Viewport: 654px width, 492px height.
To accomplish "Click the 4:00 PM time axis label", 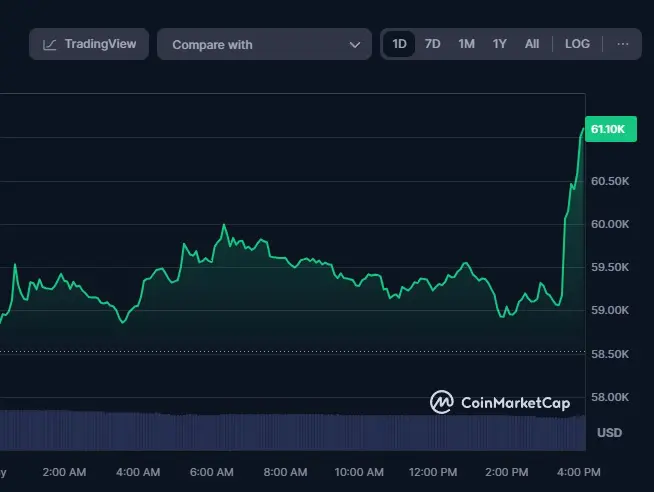I will click(579, 472).
